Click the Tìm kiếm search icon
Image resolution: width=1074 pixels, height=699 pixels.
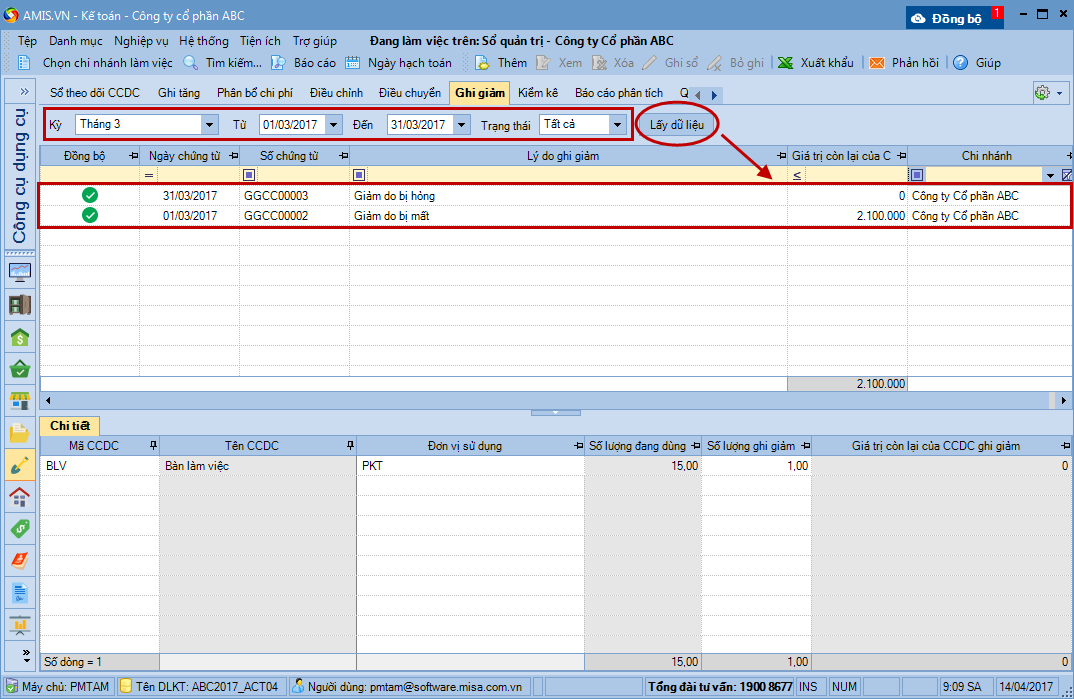(x=190, y=63)
